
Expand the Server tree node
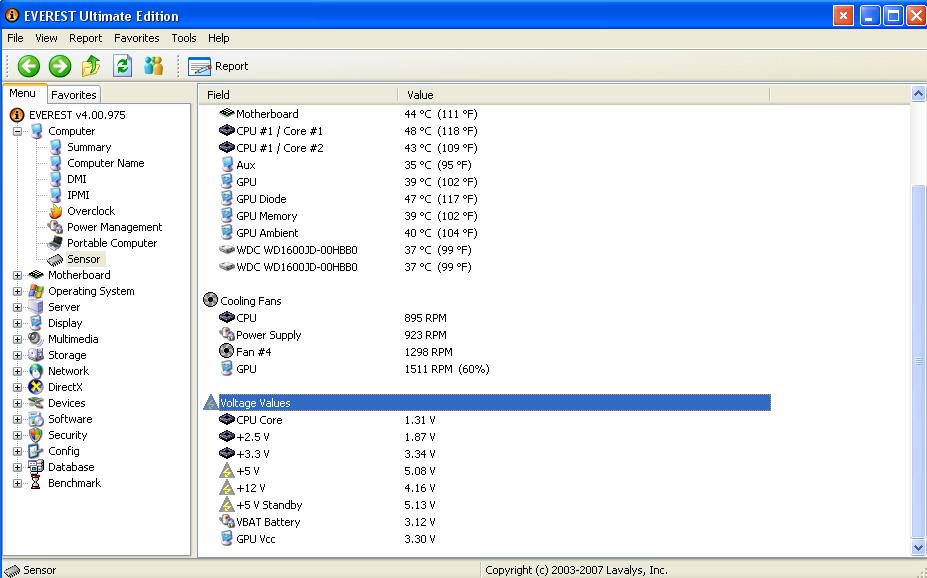[18, 307]
